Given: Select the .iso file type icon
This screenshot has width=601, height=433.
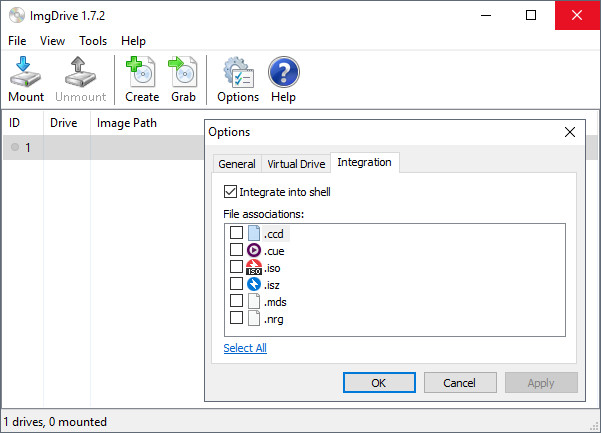Looking at the screenshot, I should coord(254,267).
